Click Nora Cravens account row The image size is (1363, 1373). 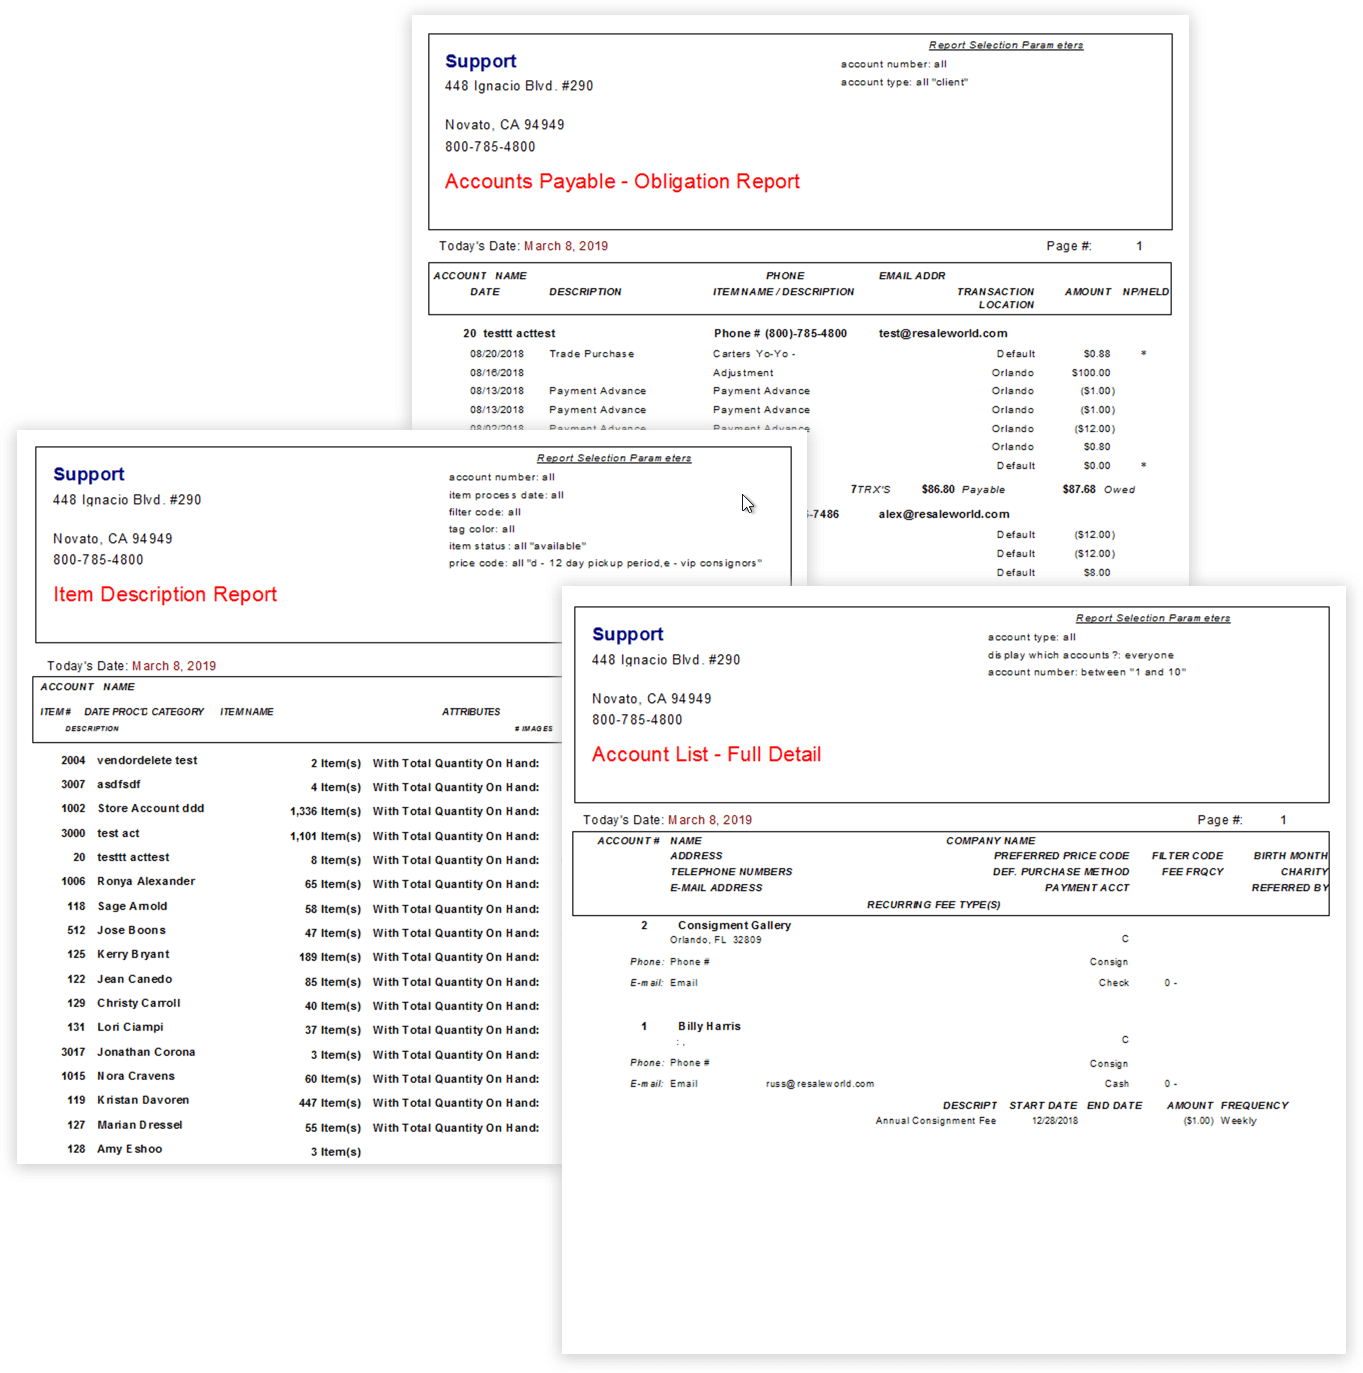118,1077
